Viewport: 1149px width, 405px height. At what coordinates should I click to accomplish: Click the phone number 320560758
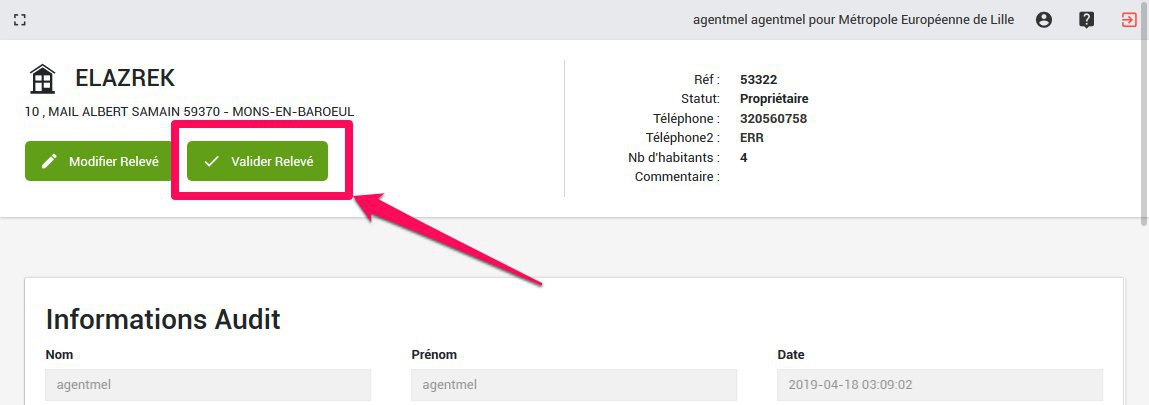click(773, 119)
